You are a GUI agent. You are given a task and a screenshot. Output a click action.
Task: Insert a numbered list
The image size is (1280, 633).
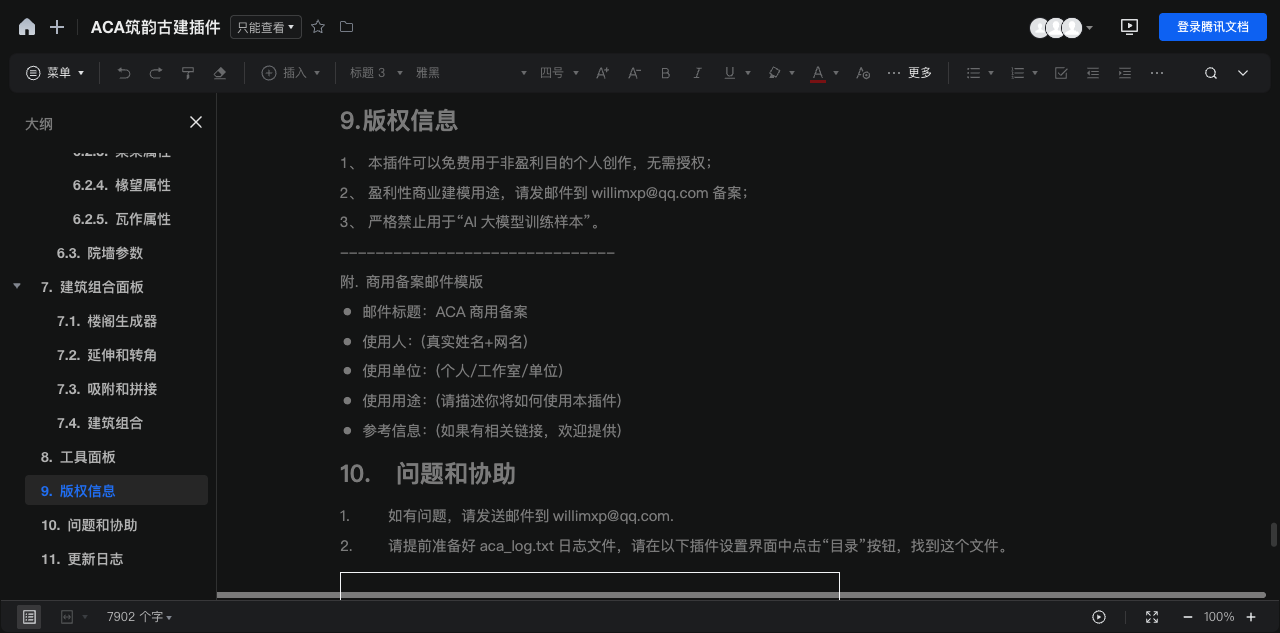(1017, 73)
